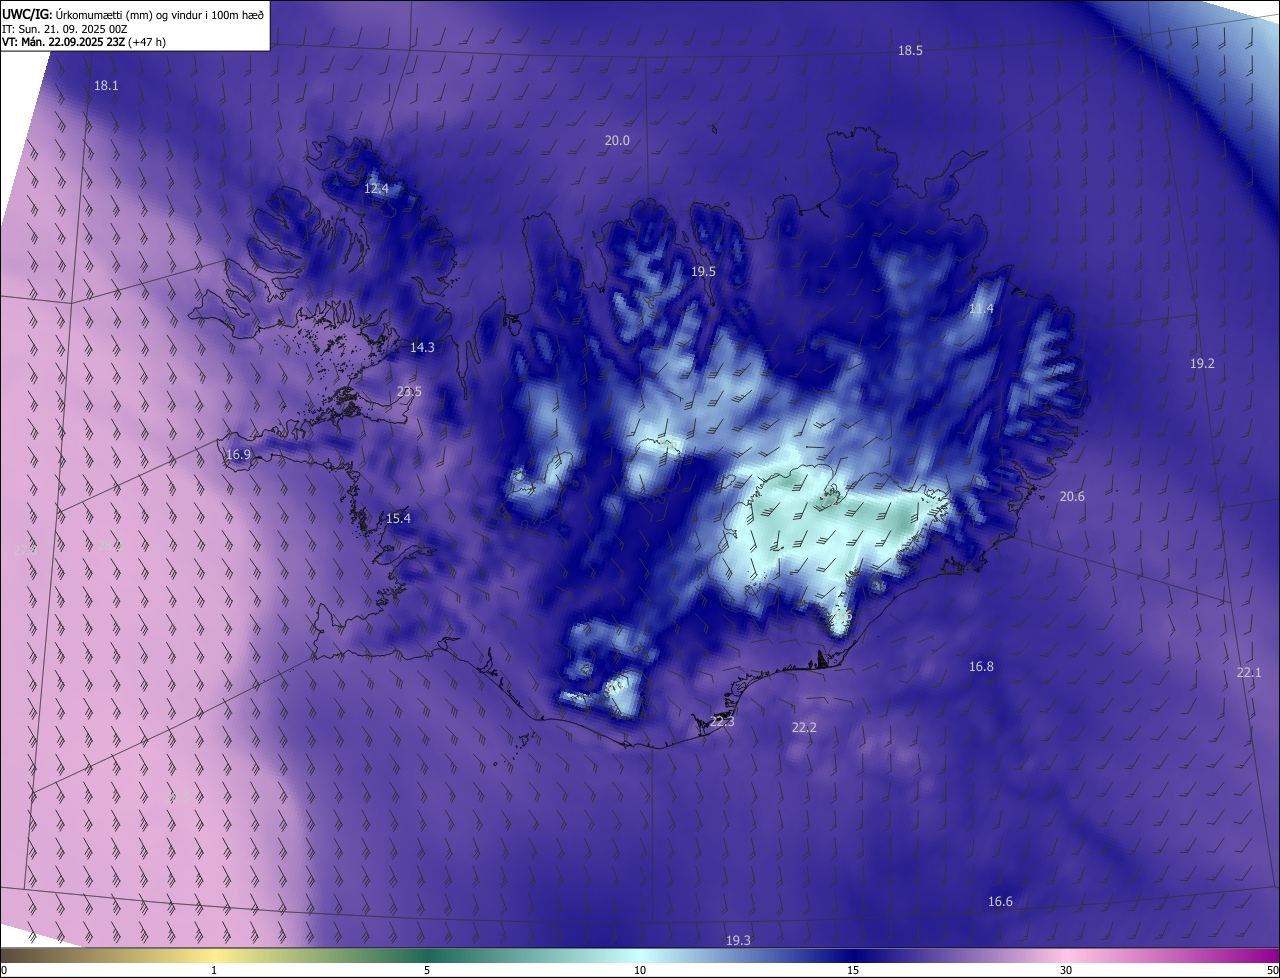Click the 10 tick on the color scale
The height and width of the screenshot is (978, 1280).
(640, 970)
